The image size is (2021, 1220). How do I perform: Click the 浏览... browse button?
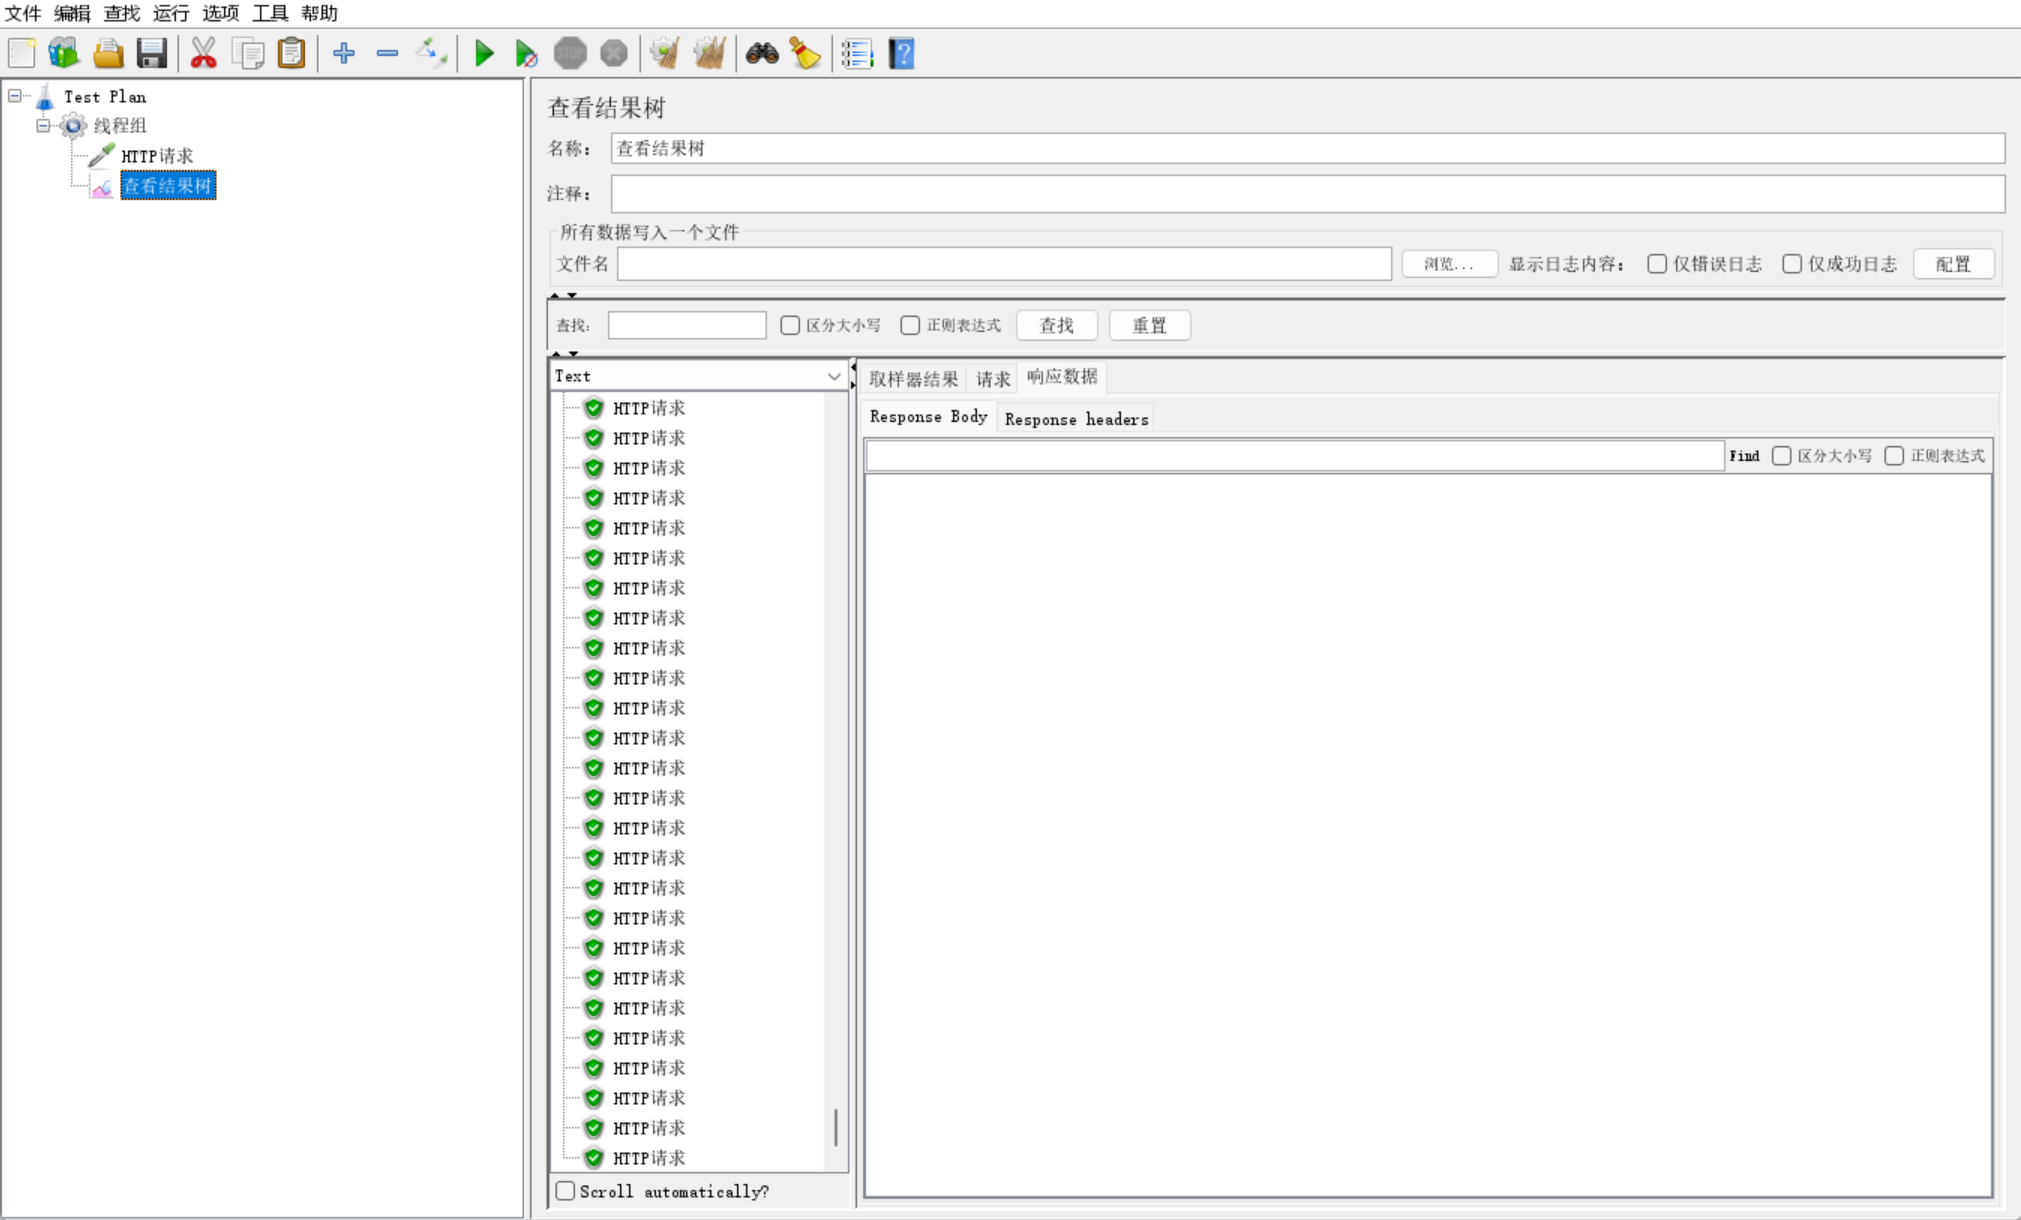pos(1448,264)
